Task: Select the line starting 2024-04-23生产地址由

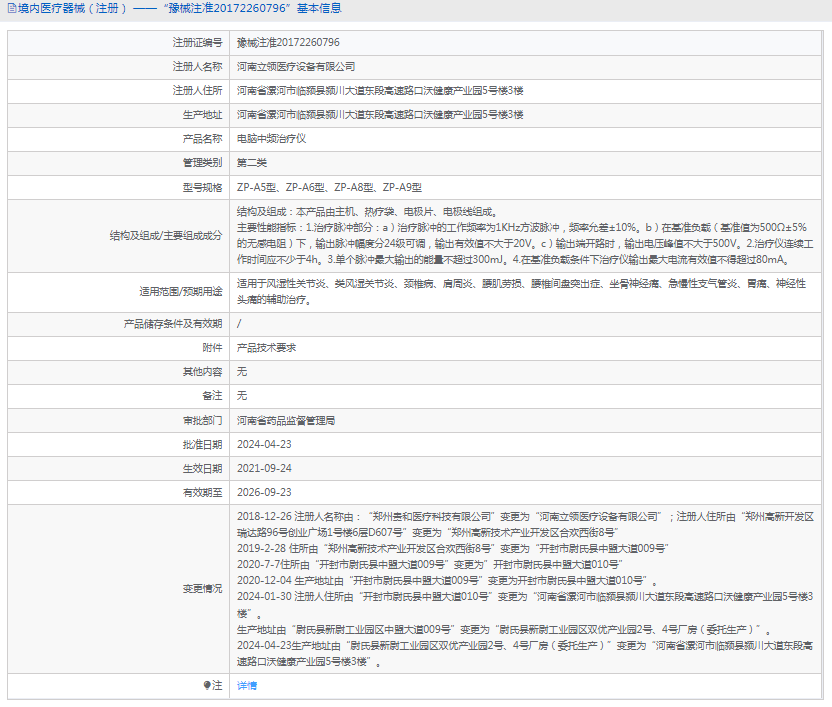Action: (525, 653)
